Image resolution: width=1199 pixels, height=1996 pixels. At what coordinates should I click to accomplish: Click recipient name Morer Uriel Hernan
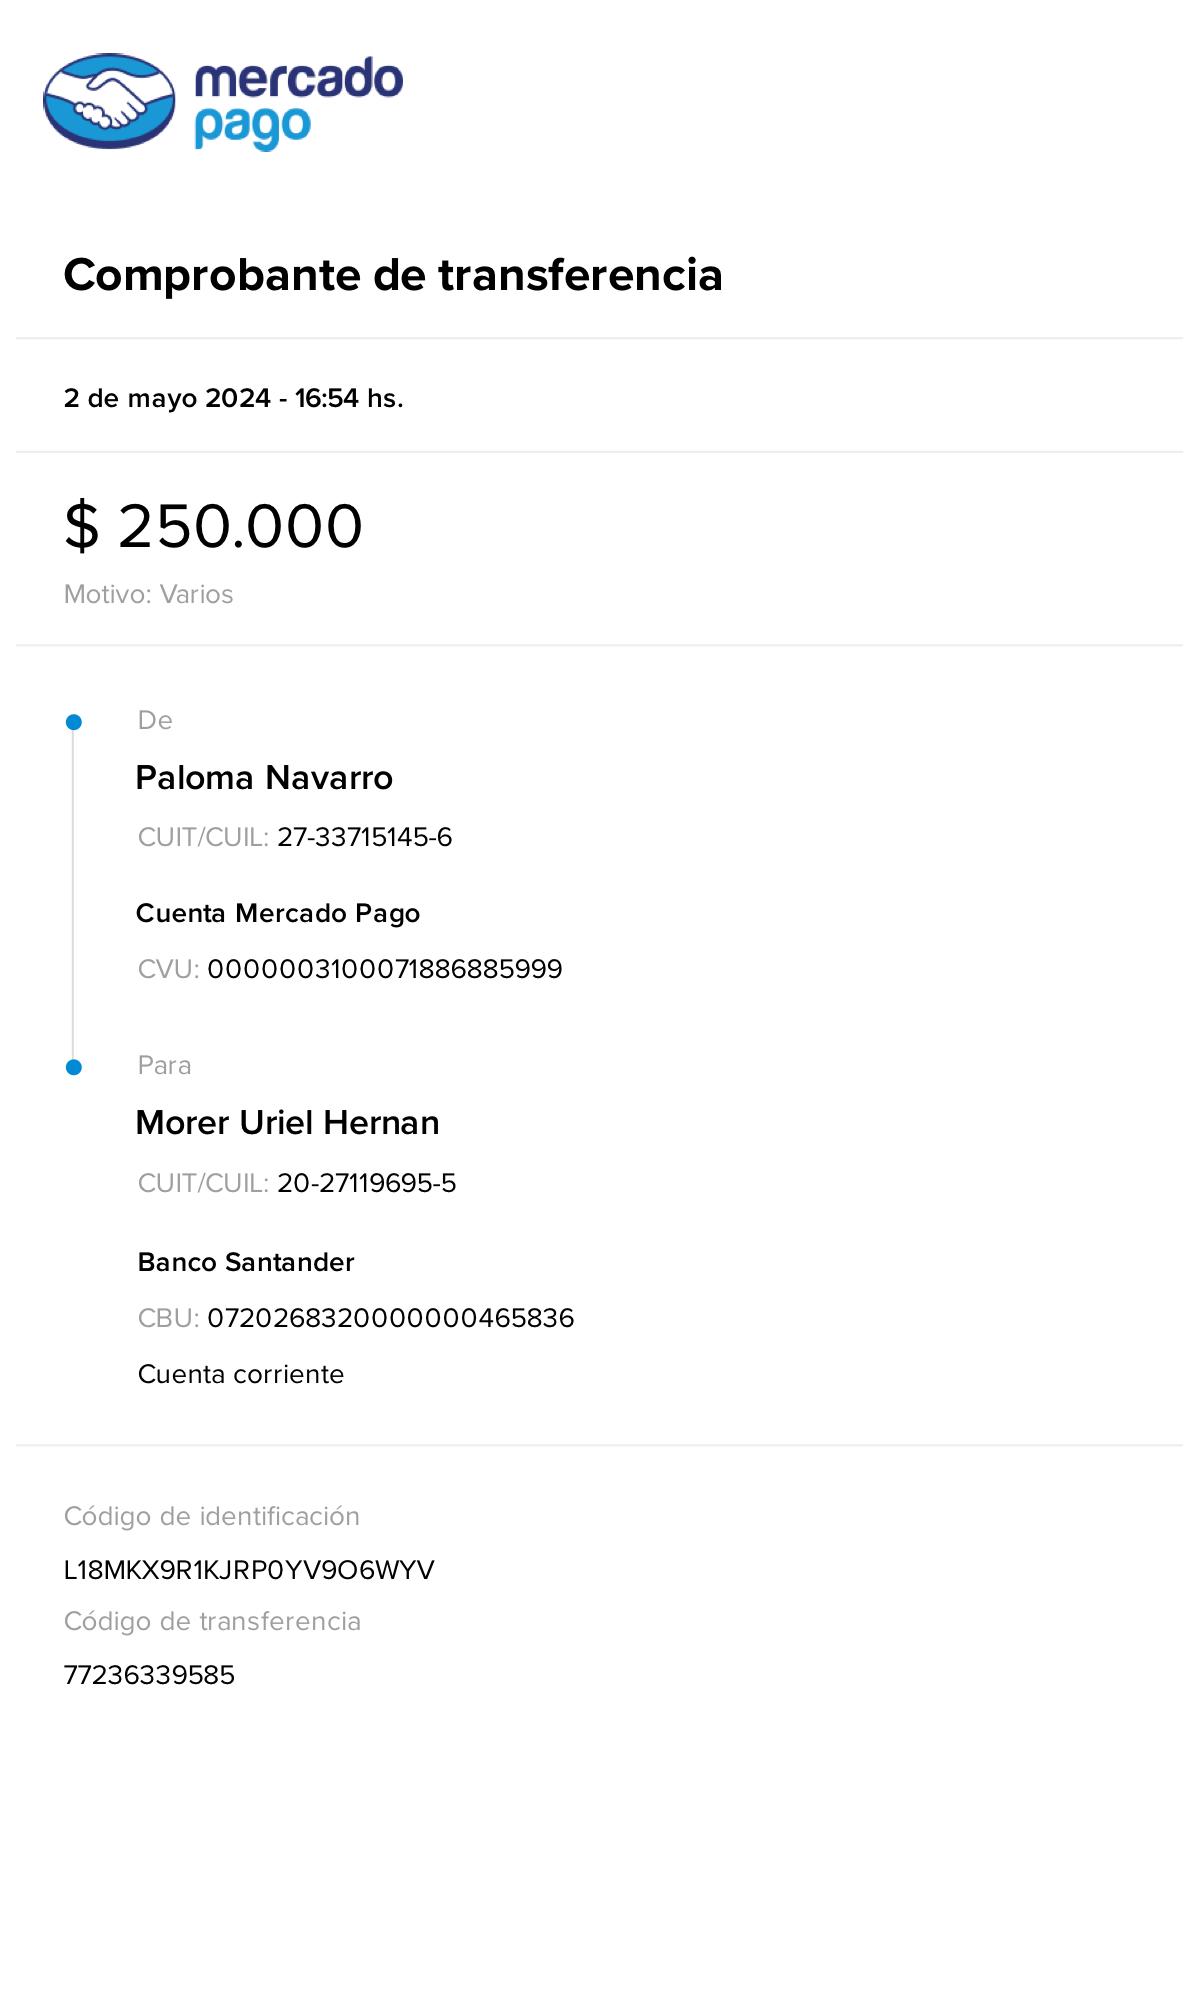[287, 1123]
